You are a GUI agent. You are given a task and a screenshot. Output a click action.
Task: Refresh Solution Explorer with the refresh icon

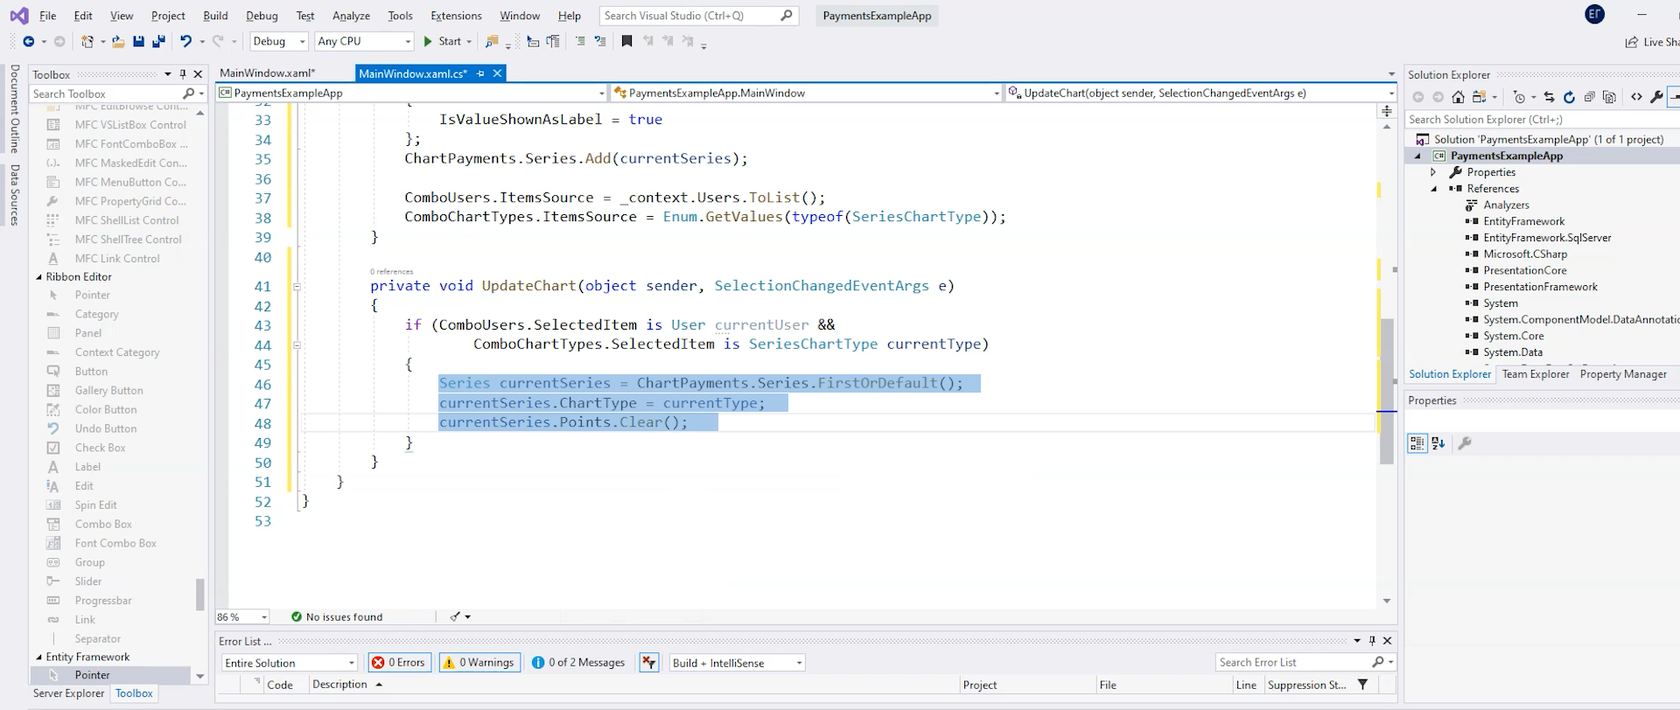(1569, 97)
